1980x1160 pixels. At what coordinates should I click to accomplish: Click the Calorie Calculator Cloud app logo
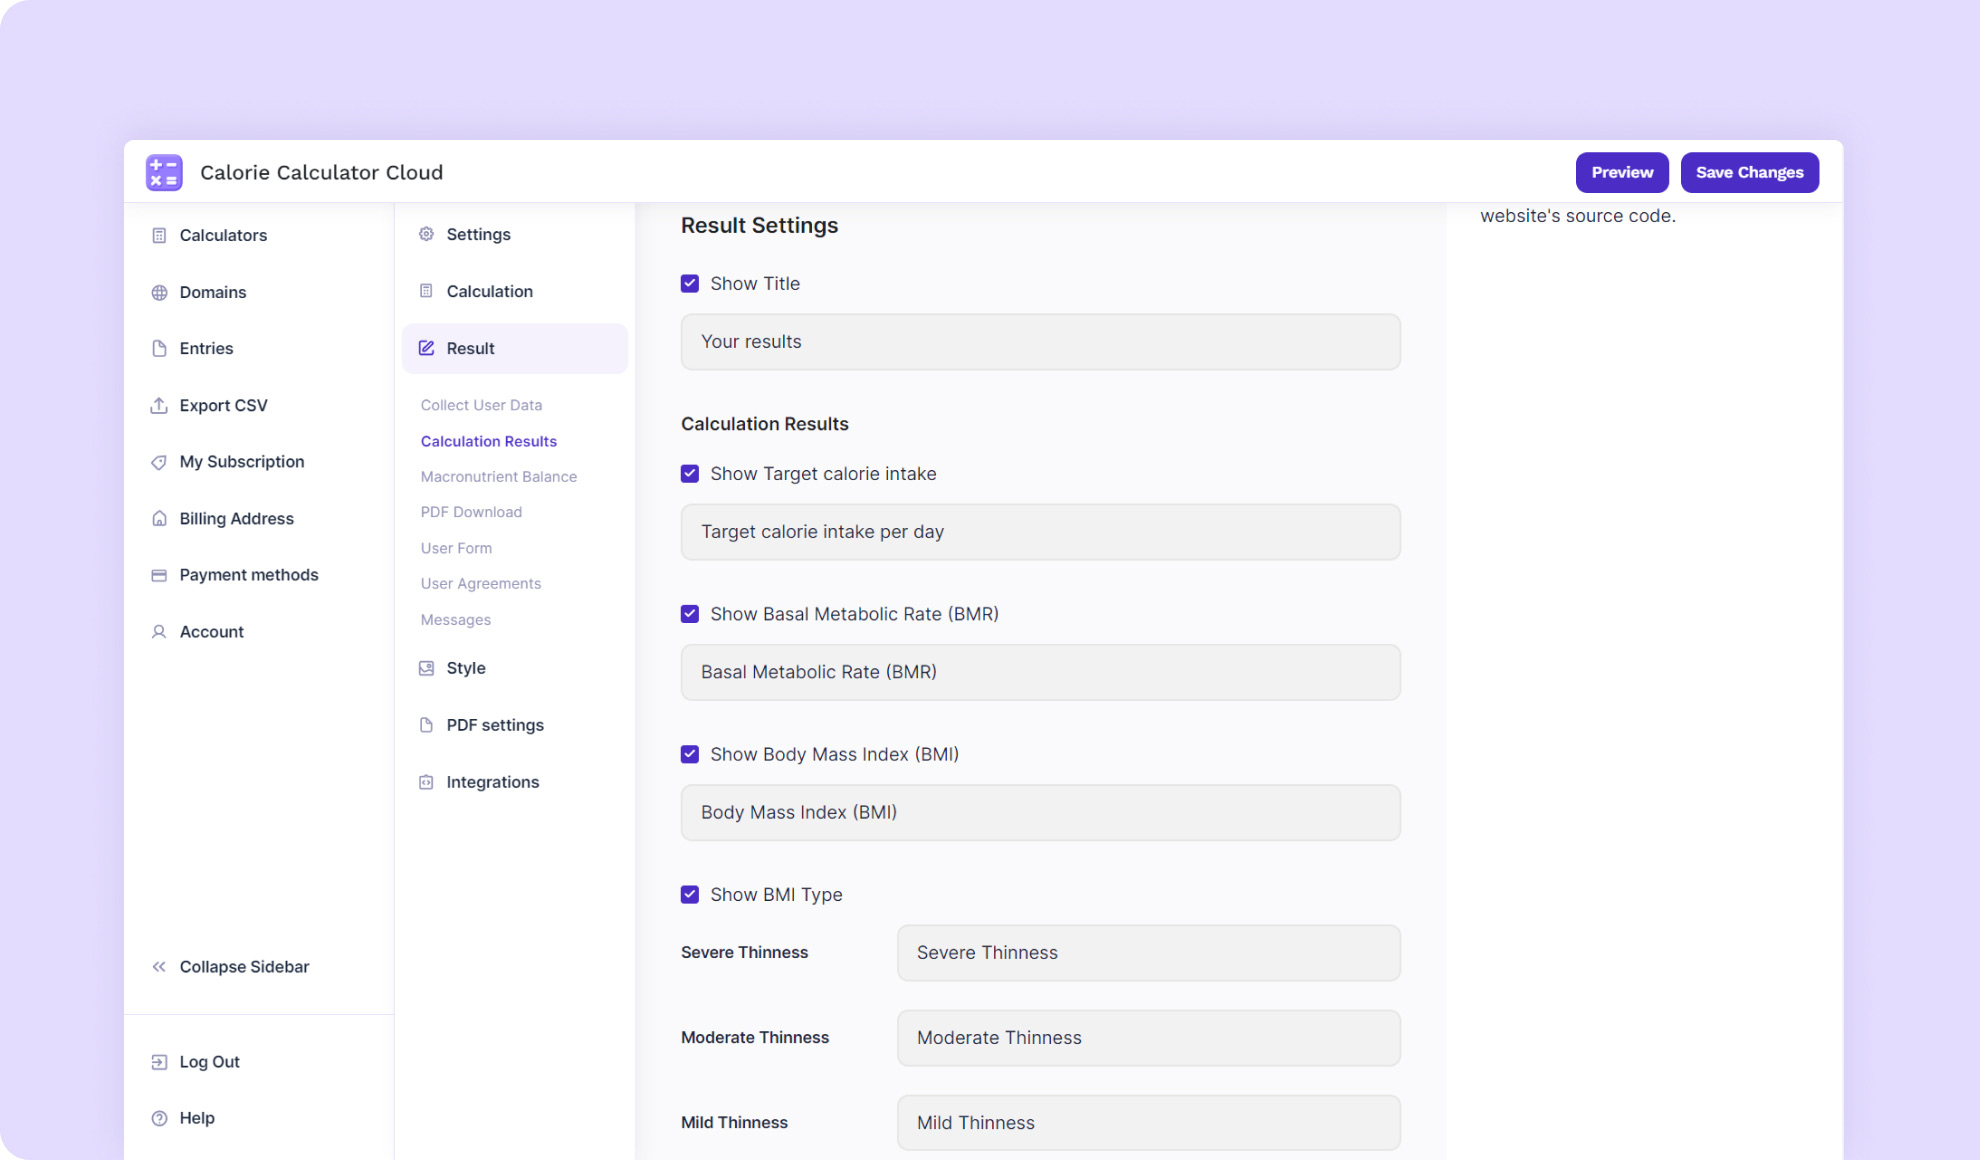click(164, 172)
